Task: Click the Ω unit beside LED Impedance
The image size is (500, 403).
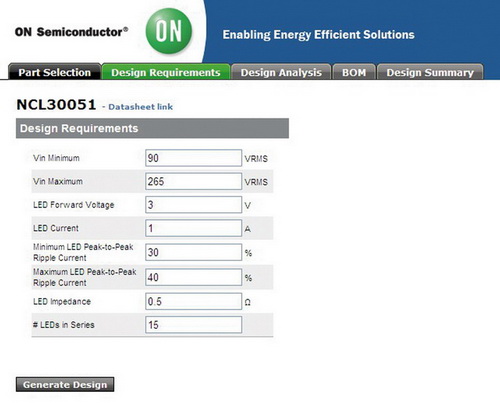Action: 247,302
